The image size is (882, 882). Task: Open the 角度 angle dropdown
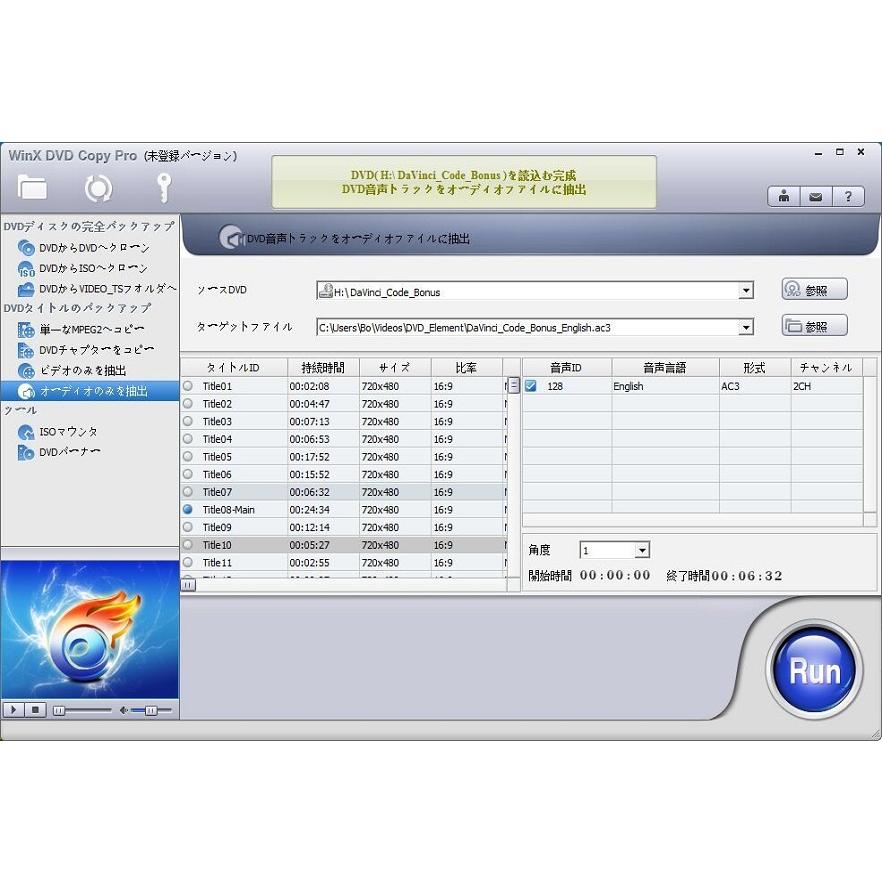(643, 550)
